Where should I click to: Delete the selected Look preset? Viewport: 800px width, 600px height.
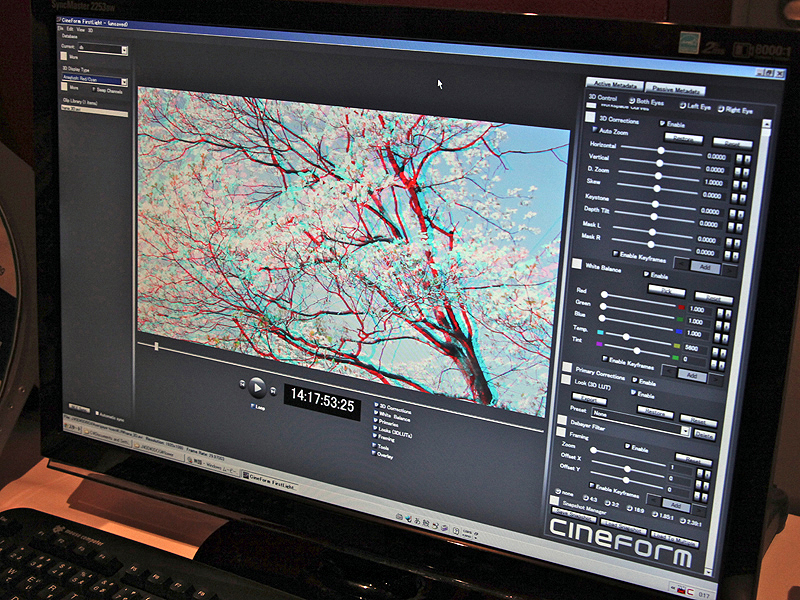[704, 435]
